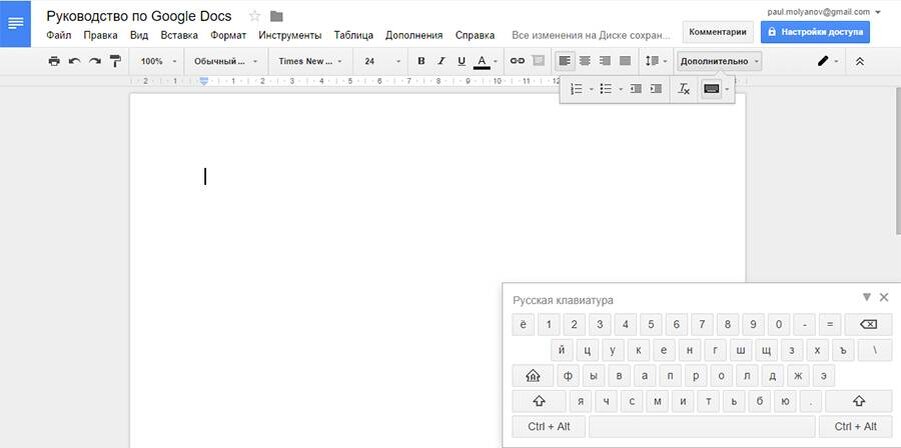Minimize the Русская клавиатура panel with triangle

tap(867, 297)
